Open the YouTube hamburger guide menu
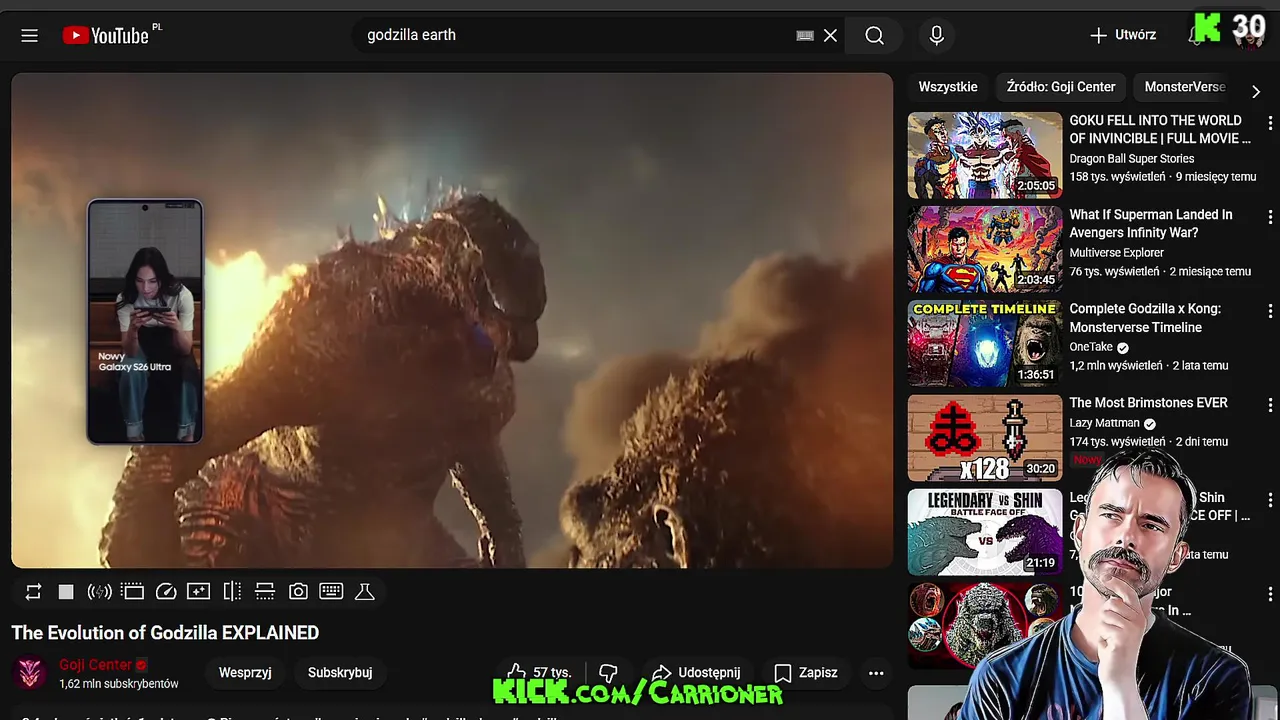 point(29,36)
